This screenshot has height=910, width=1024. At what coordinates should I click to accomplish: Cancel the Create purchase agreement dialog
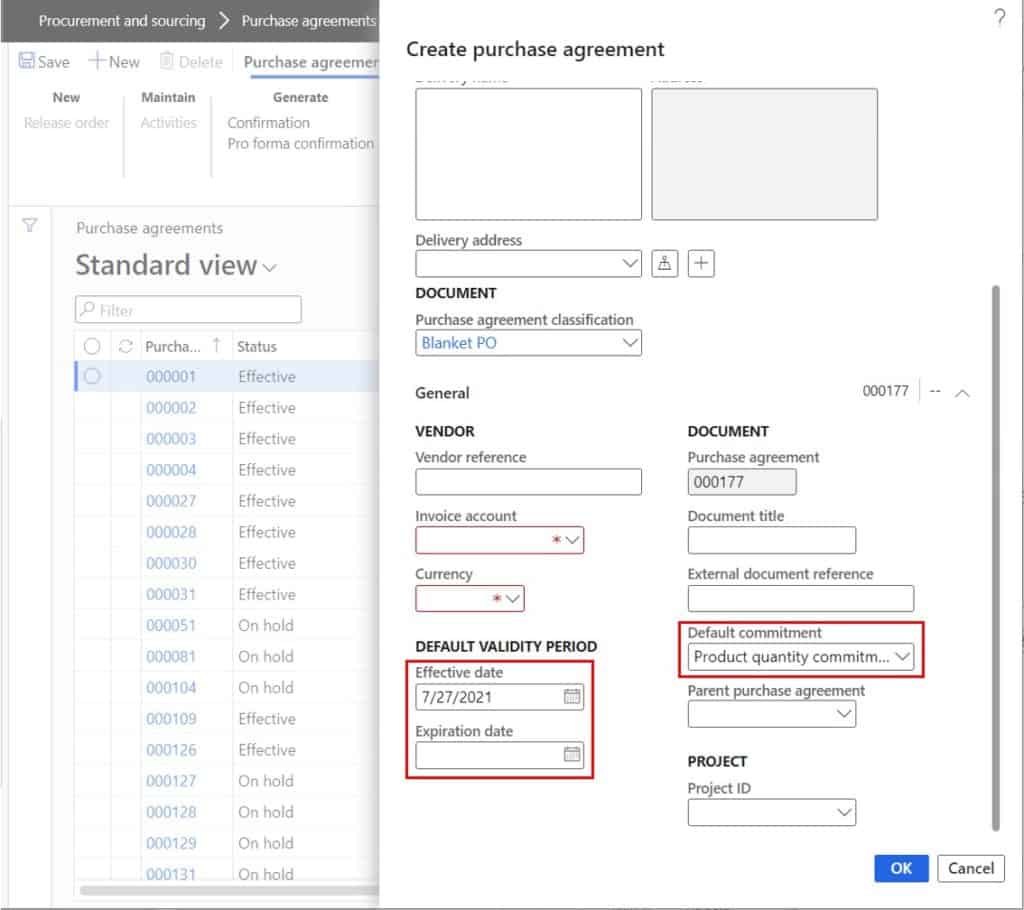point(970,868)
